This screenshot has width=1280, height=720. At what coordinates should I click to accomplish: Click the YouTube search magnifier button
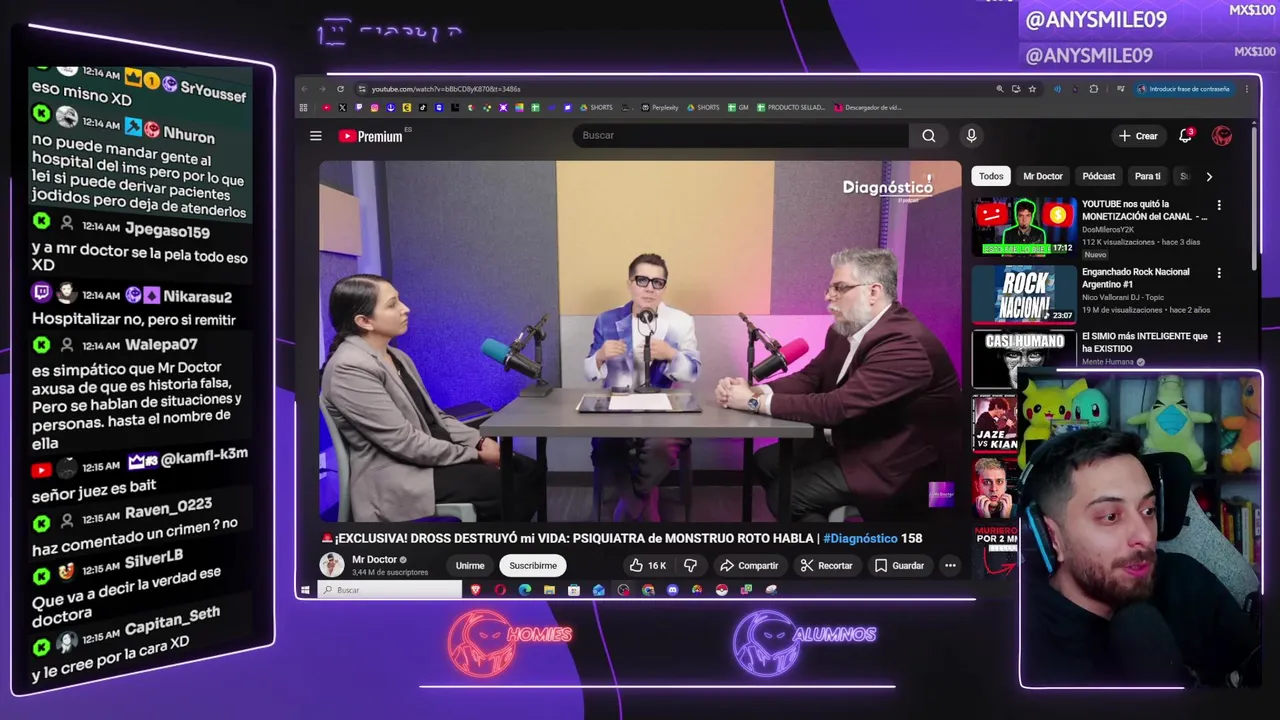point(929,136)
